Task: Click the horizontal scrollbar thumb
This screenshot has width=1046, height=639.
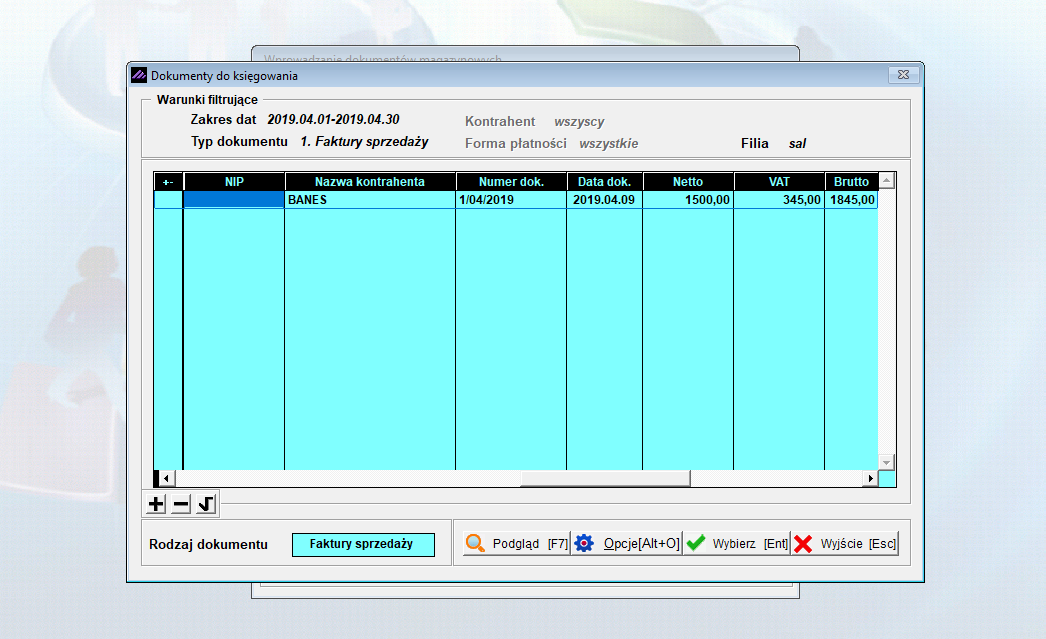Action: click(605, 478)
